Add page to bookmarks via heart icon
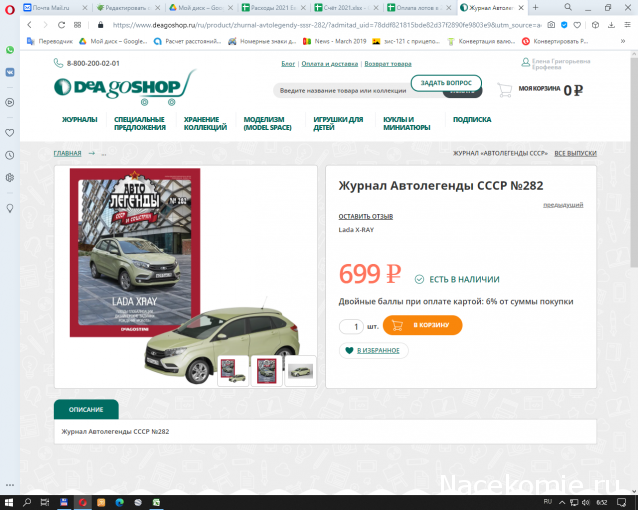Screen dimensions: 638x510 (x=577, y=25)
